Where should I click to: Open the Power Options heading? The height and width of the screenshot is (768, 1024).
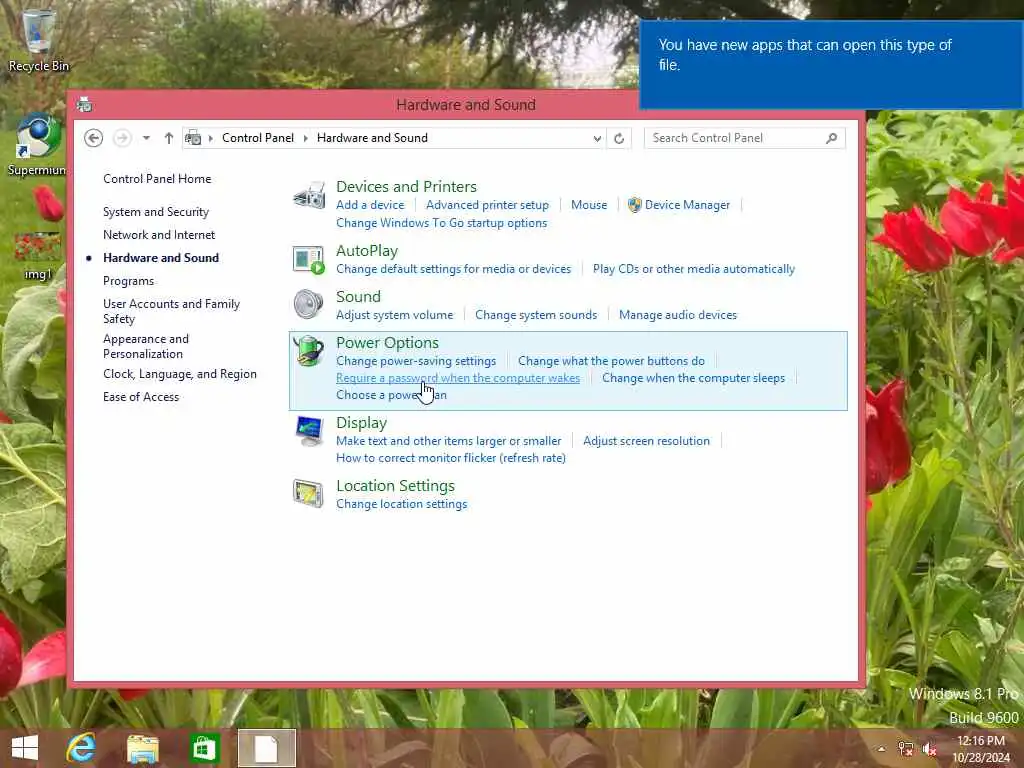387,342
